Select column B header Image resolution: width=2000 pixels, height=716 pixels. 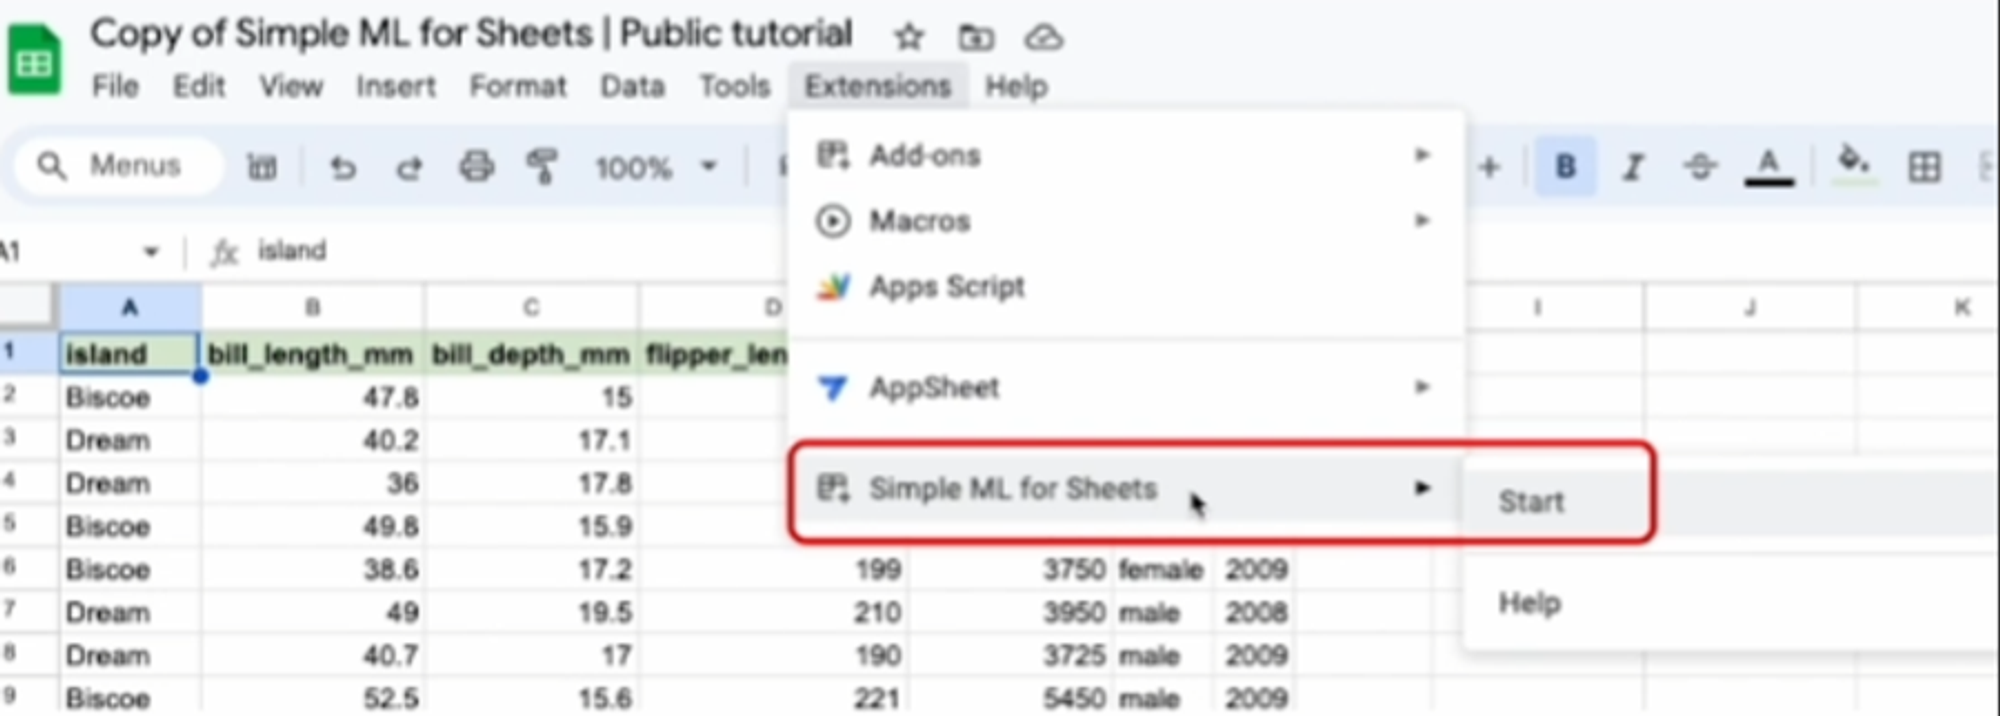312,307
